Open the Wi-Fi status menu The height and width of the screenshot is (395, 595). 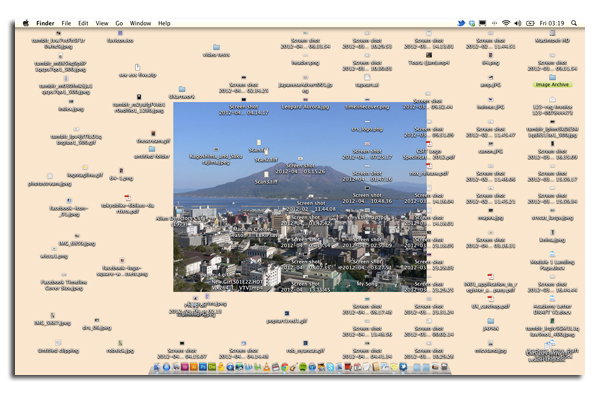click(x=506, y=23)
